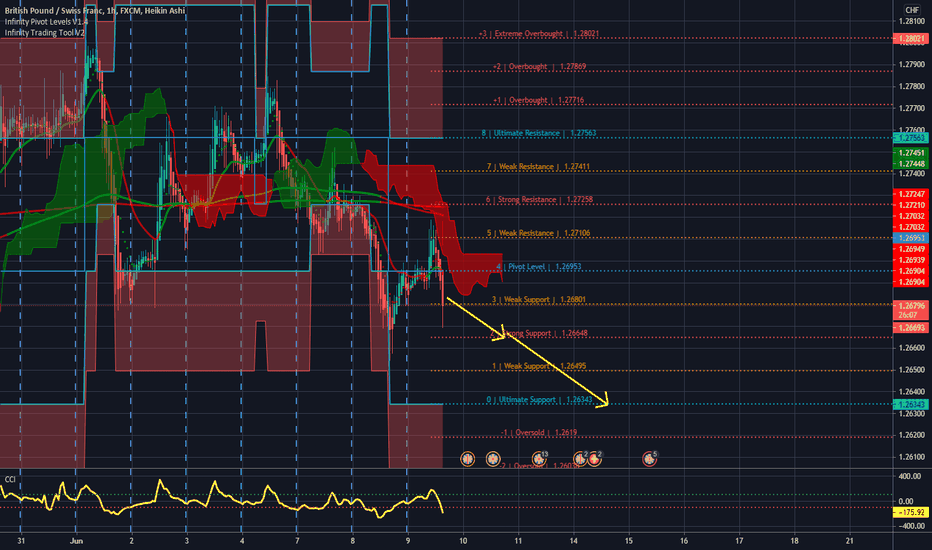Click the blue 1.26953 price axis tag
Viewport: 932px width, 550px height.
(x=911, y=238)
